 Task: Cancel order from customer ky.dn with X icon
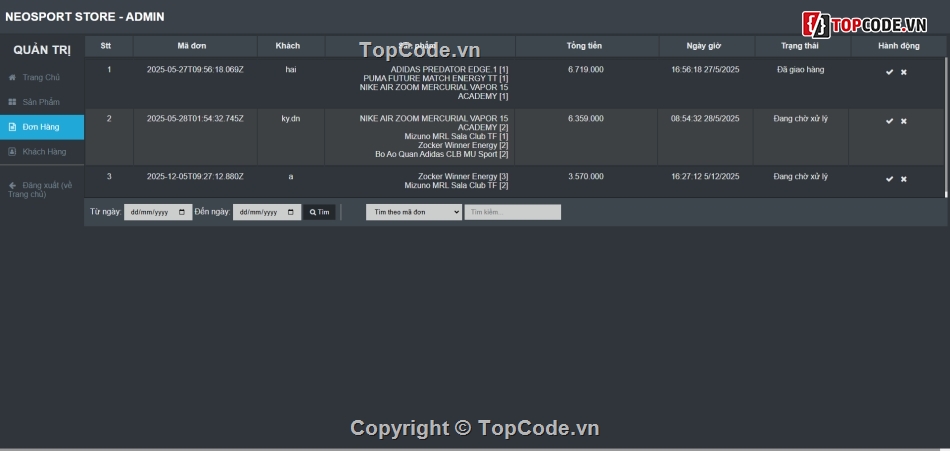point(903,121)
